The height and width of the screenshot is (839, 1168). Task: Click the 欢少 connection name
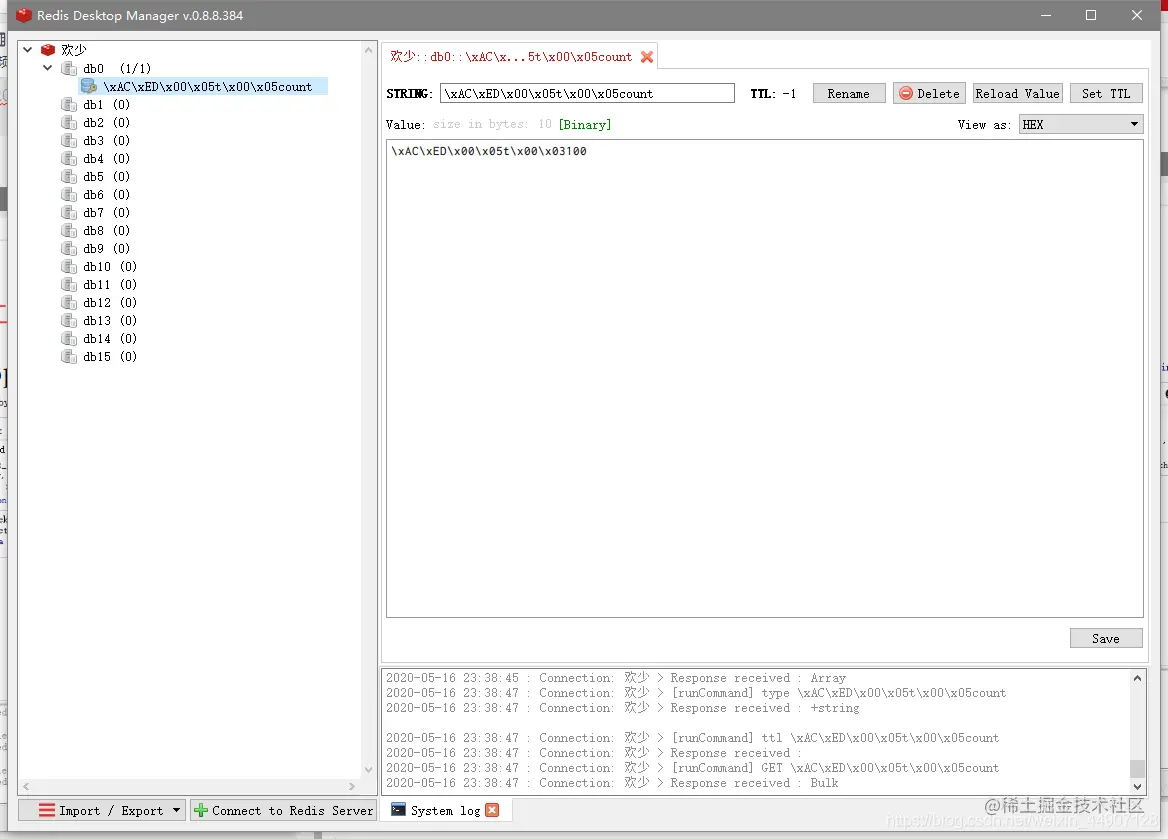point(74,50)
